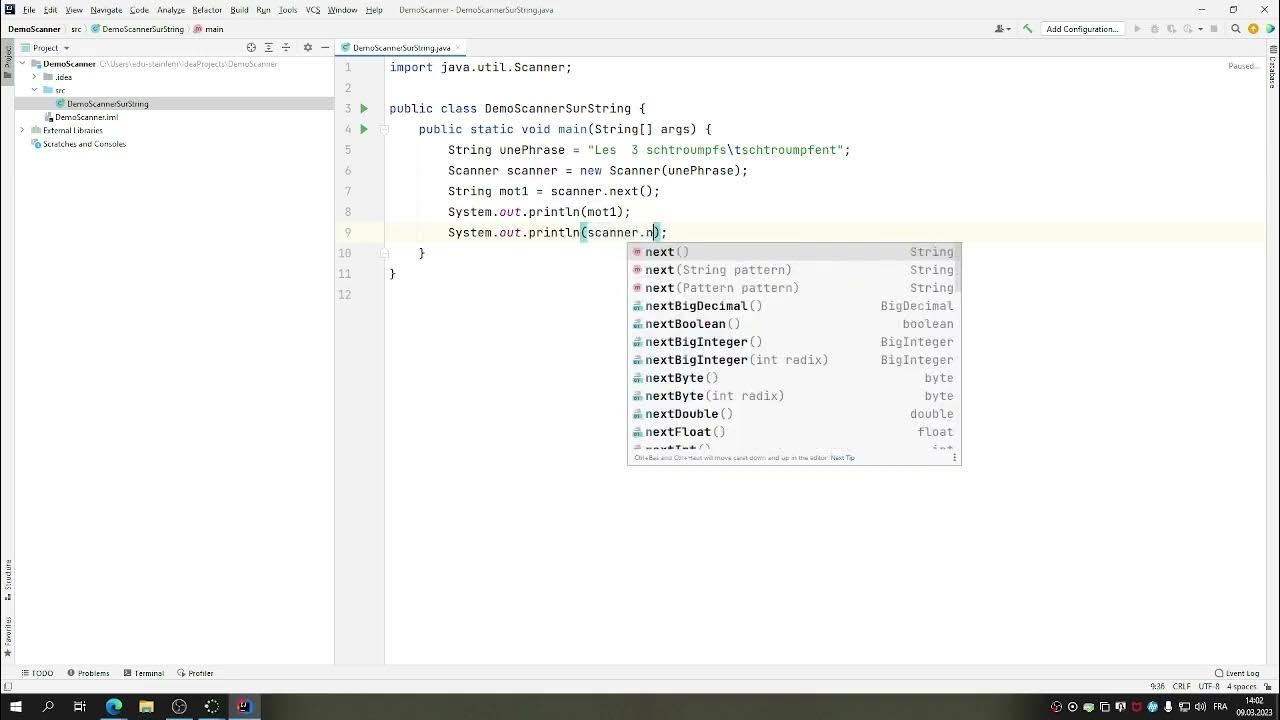
Task: Open the run options dropdown arrow
Action: (1200, 29)
